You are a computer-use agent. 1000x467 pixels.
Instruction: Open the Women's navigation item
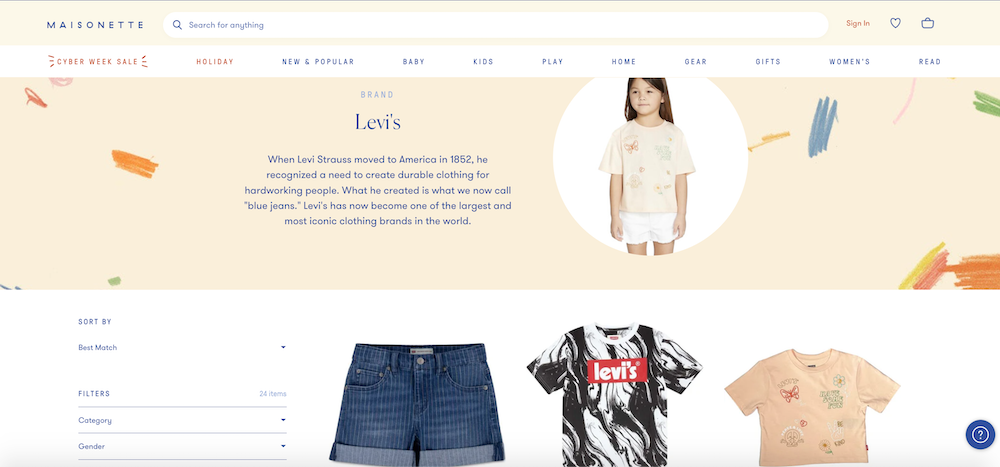[849, 62]
